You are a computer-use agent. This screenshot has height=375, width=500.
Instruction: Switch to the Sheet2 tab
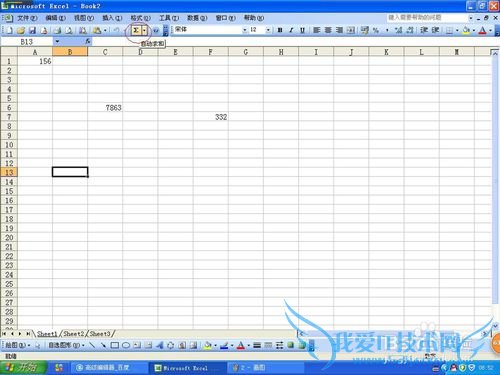(74, 333)
